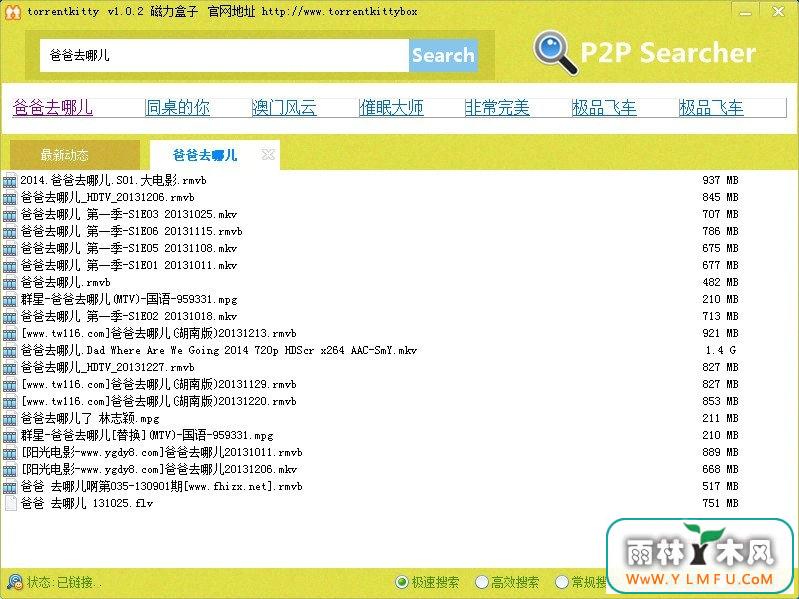Click video icon of 第一季-S1E02 20131018.mkv
799x599 pixels.
pyautogui.click(x=10, y=316)
